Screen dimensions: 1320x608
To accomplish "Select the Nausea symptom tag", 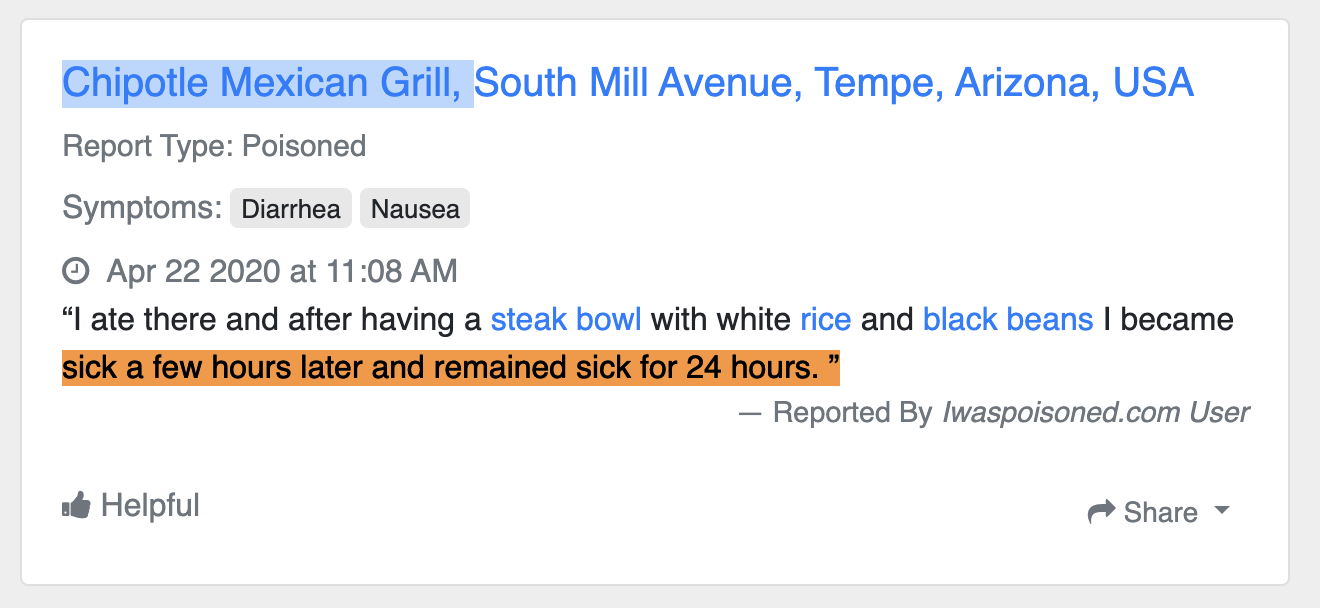I will pos(414,208).
